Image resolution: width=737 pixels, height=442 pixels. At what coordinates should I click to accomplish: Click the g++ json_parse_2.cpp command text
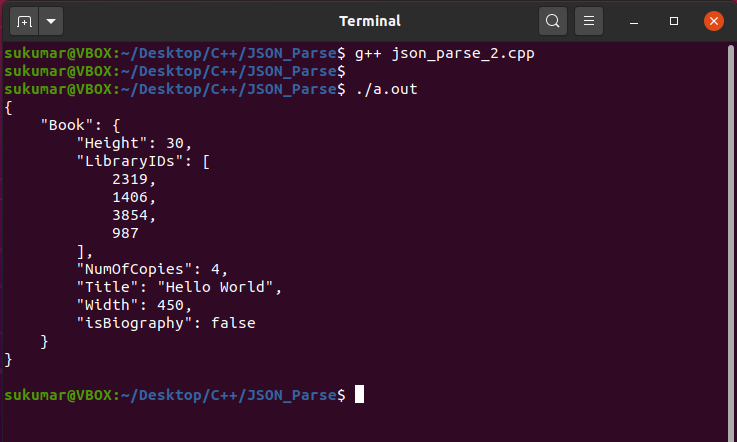click(444, 54)
